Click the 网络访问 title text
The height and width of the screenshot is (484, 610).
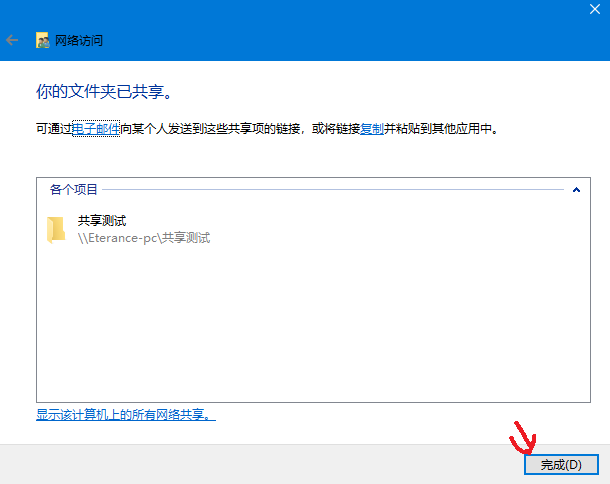coord(79,40)
